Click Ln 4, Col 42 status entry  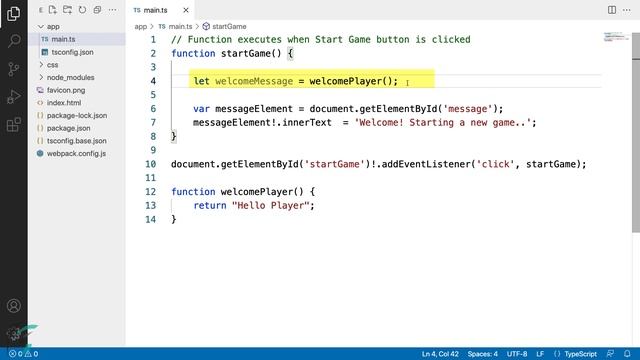click(x=440, y=354)
